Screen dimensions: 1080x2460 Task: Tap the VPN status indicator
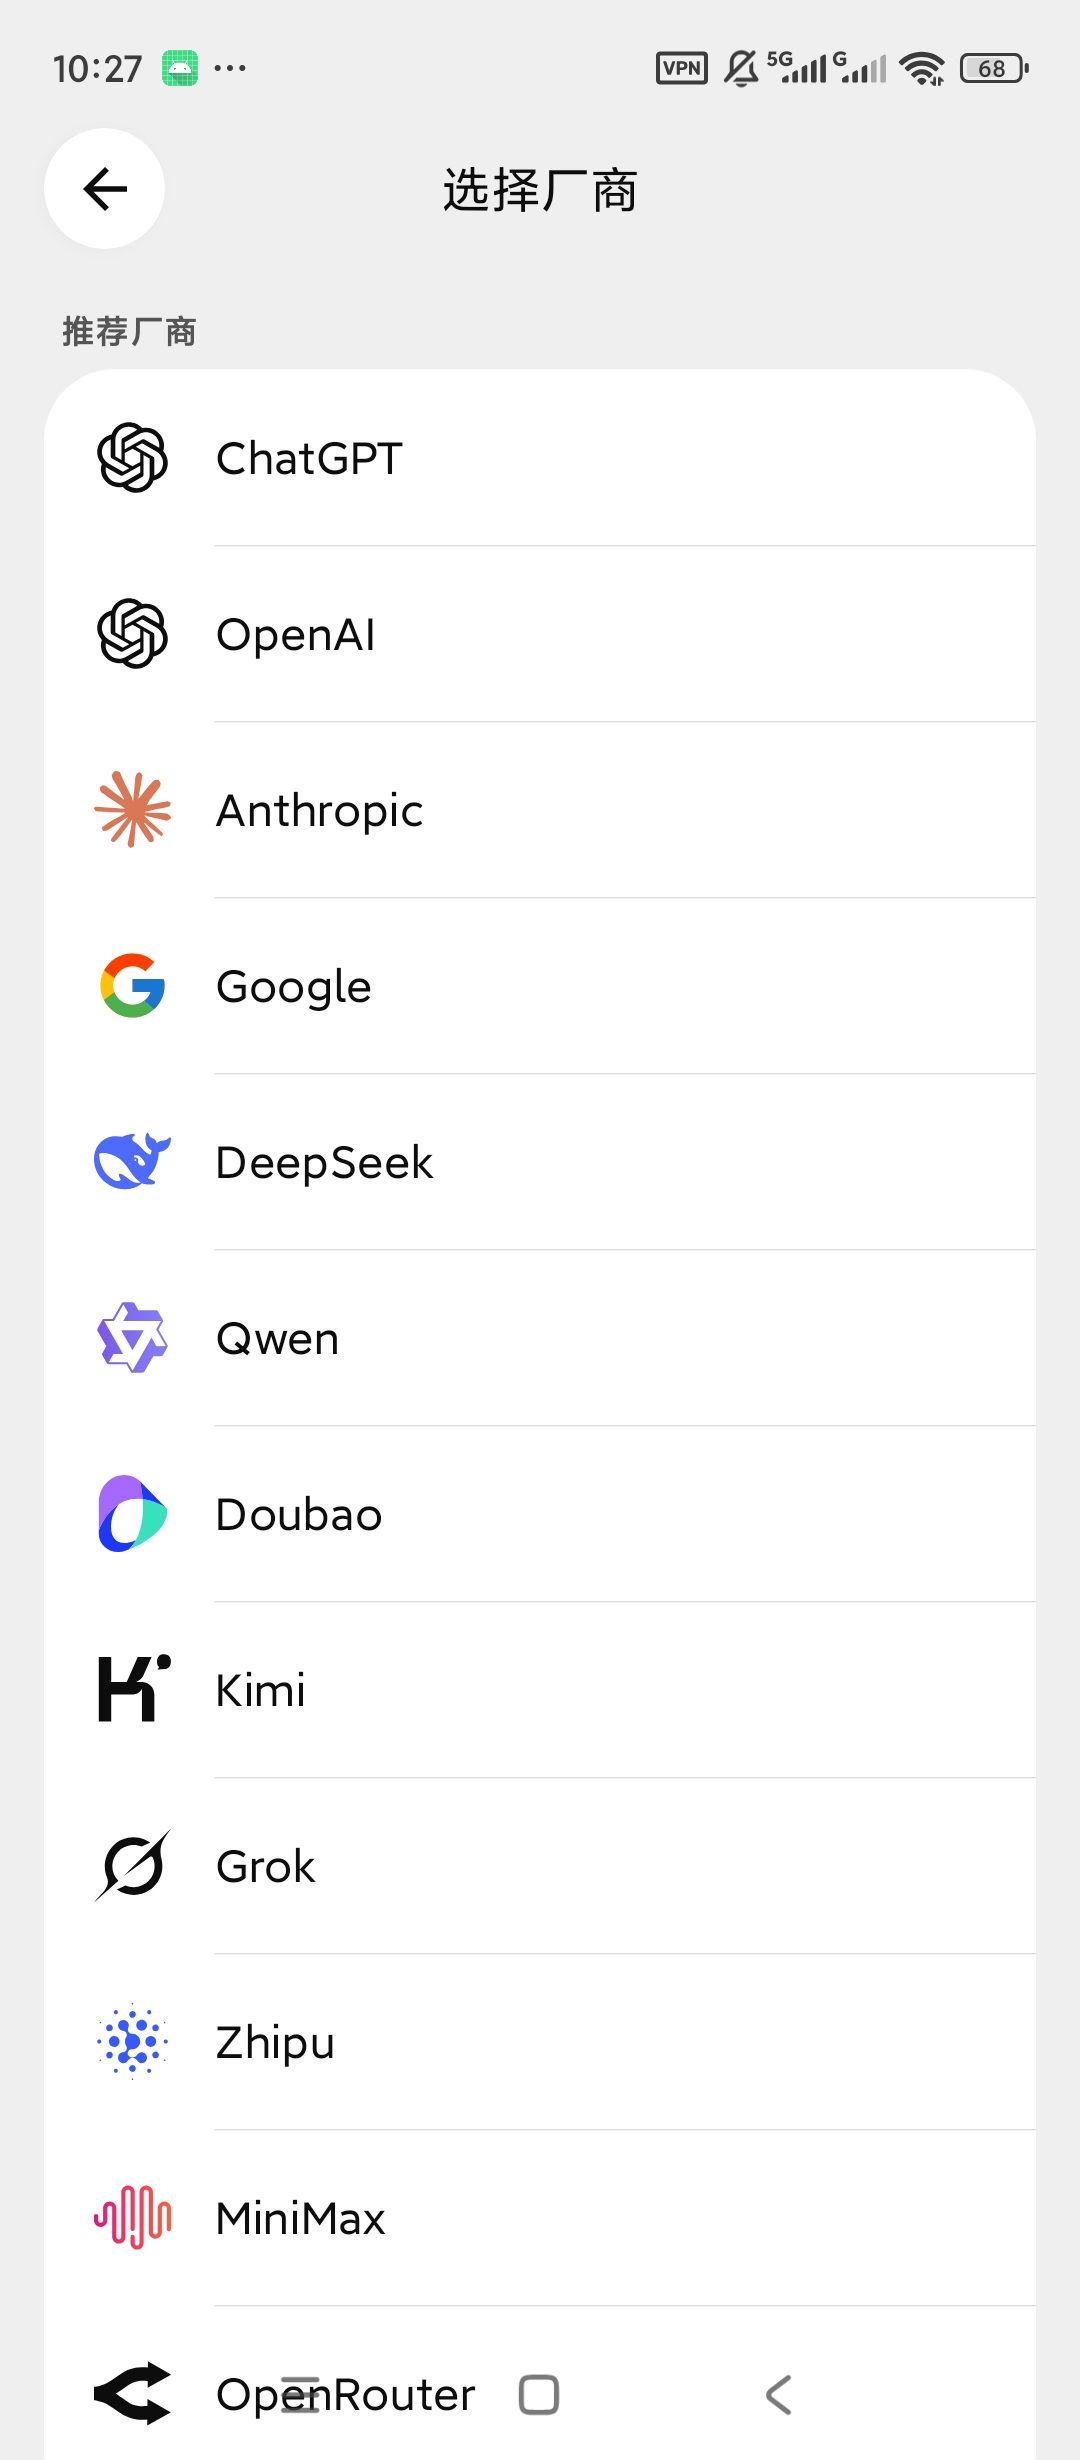click(682, 68)
